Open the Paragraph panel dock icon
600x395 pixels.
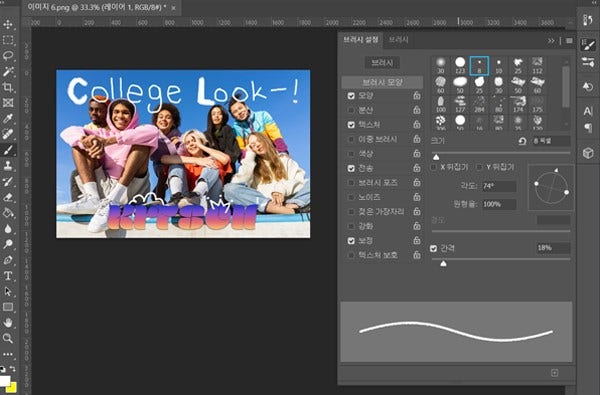click(588, 127)
